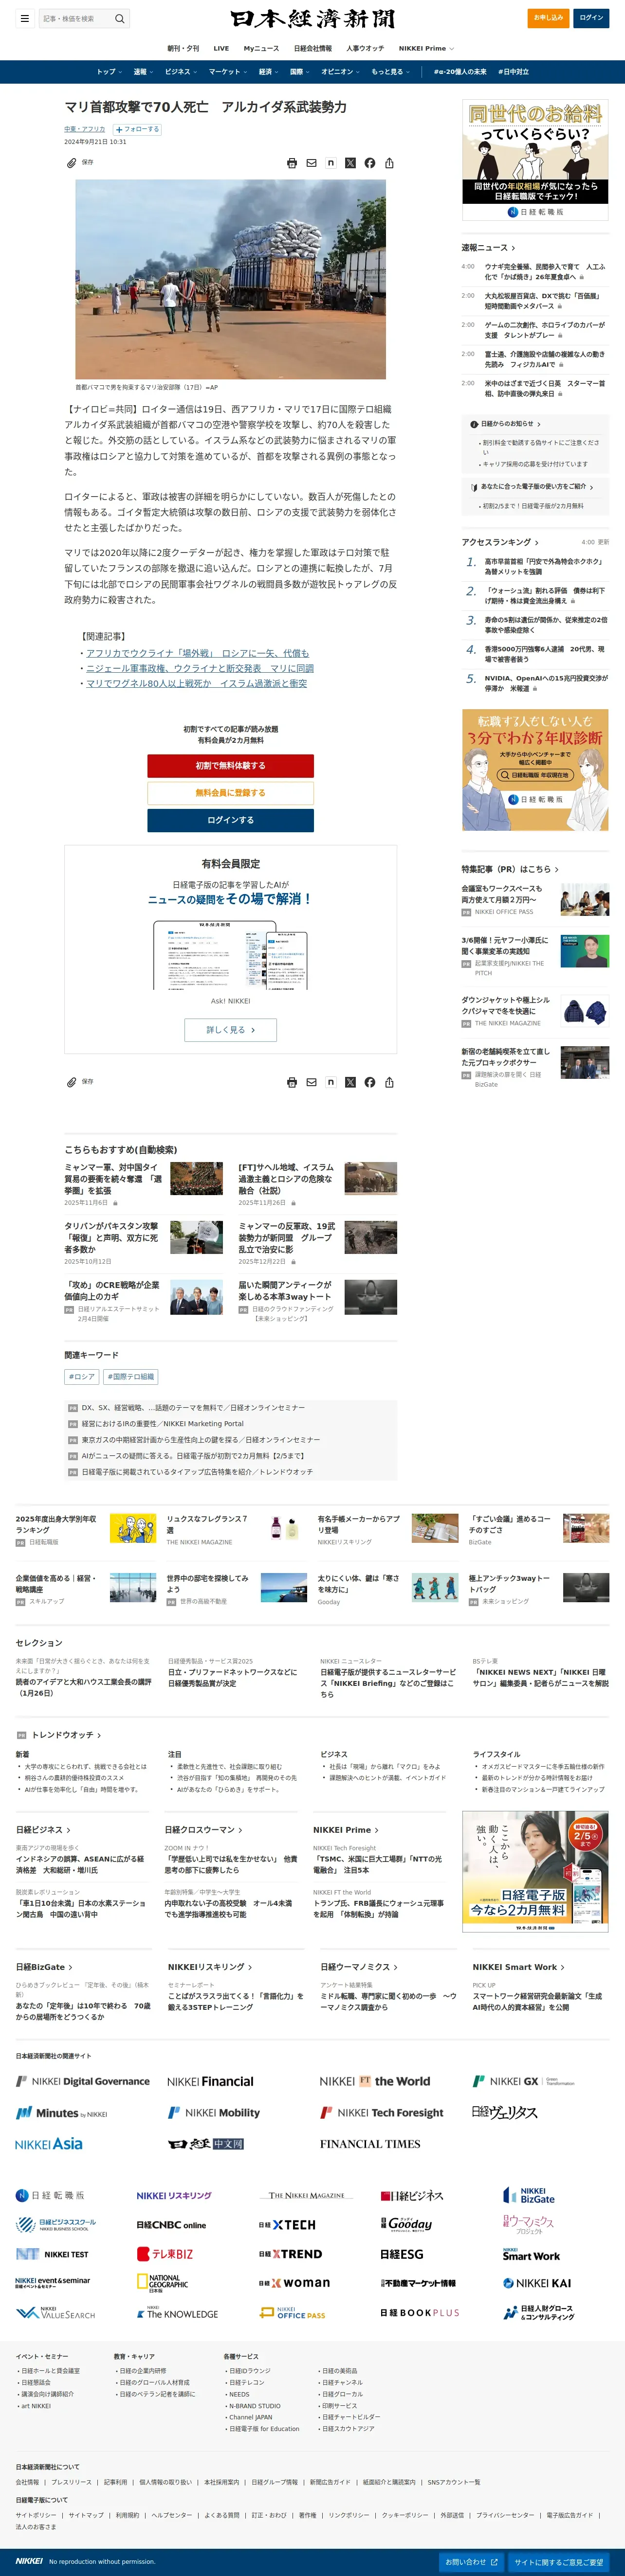Open the Myニュース header menu item

(x=261, y=48)
